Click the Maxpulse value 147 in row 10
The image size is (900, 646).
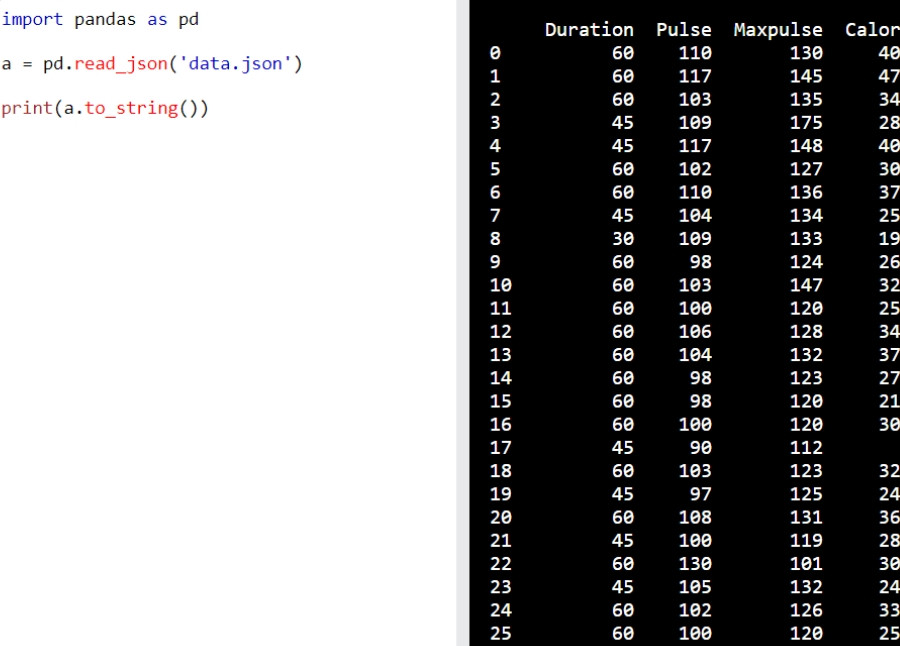click(806, 285)
